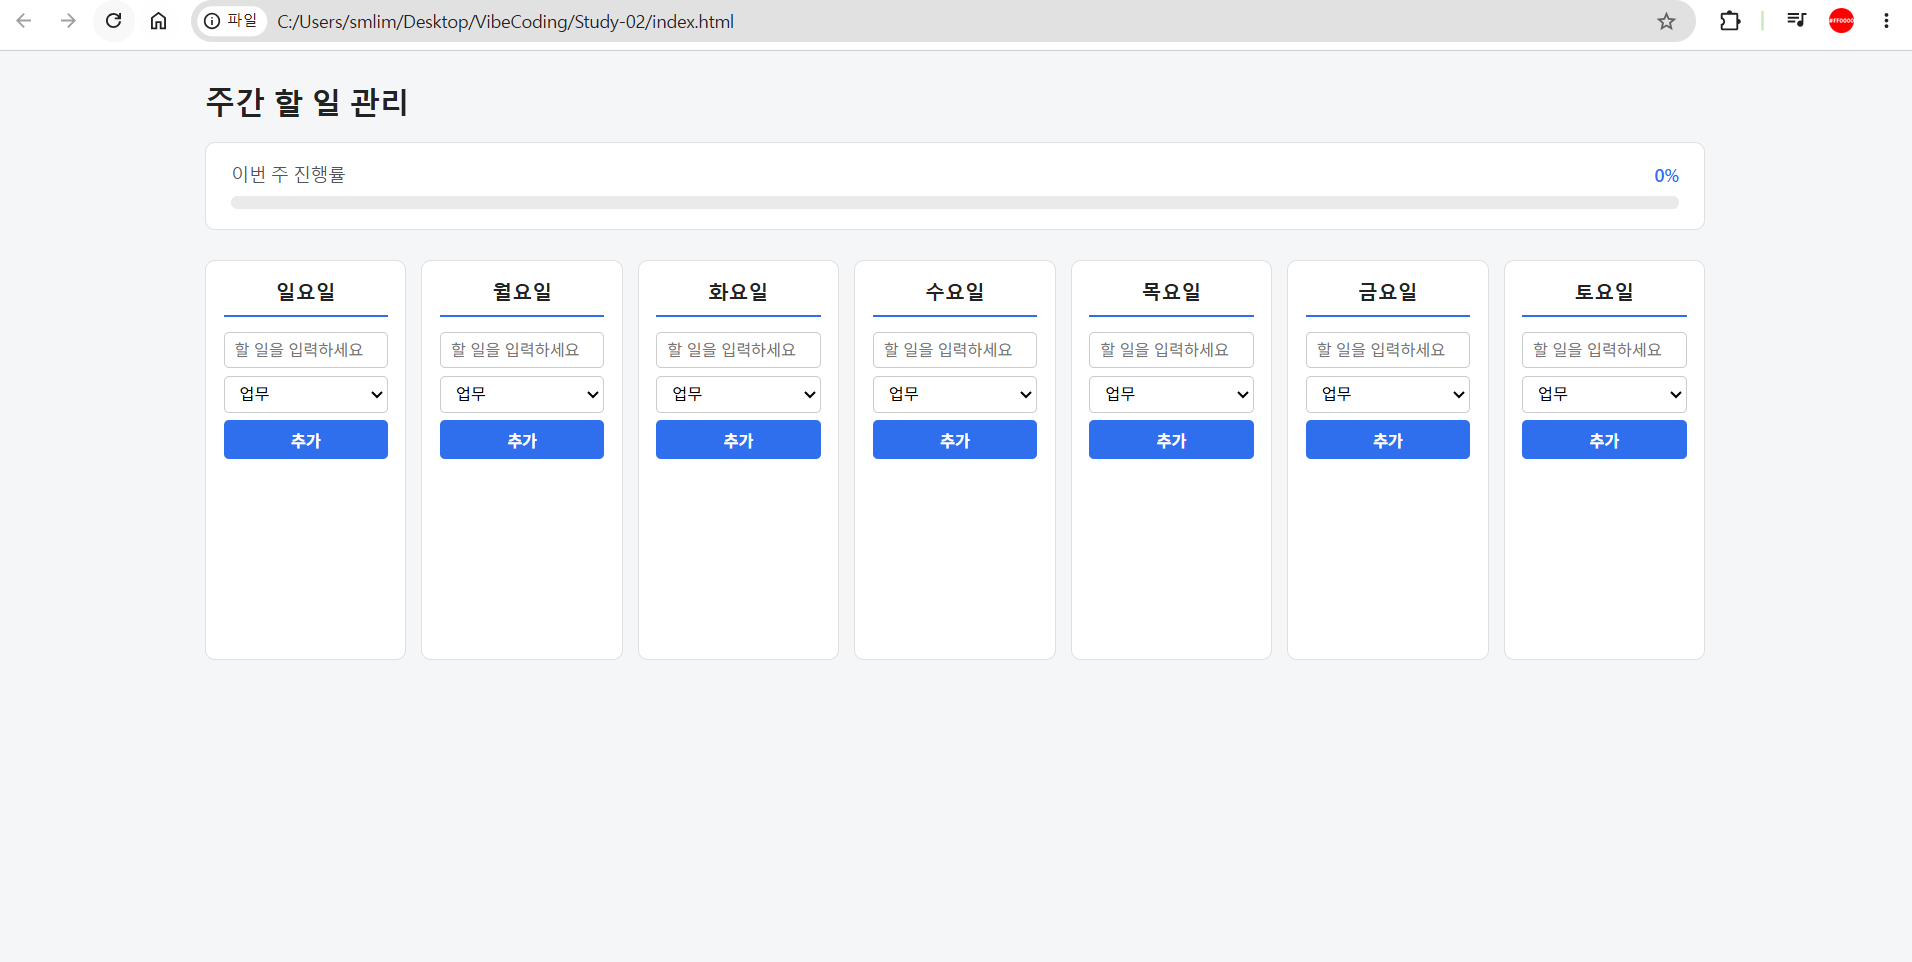The width and height of the screenshot is (1912, 962).
Task: Click the 토요일 column heading
Action: (x=1604, y=292)
